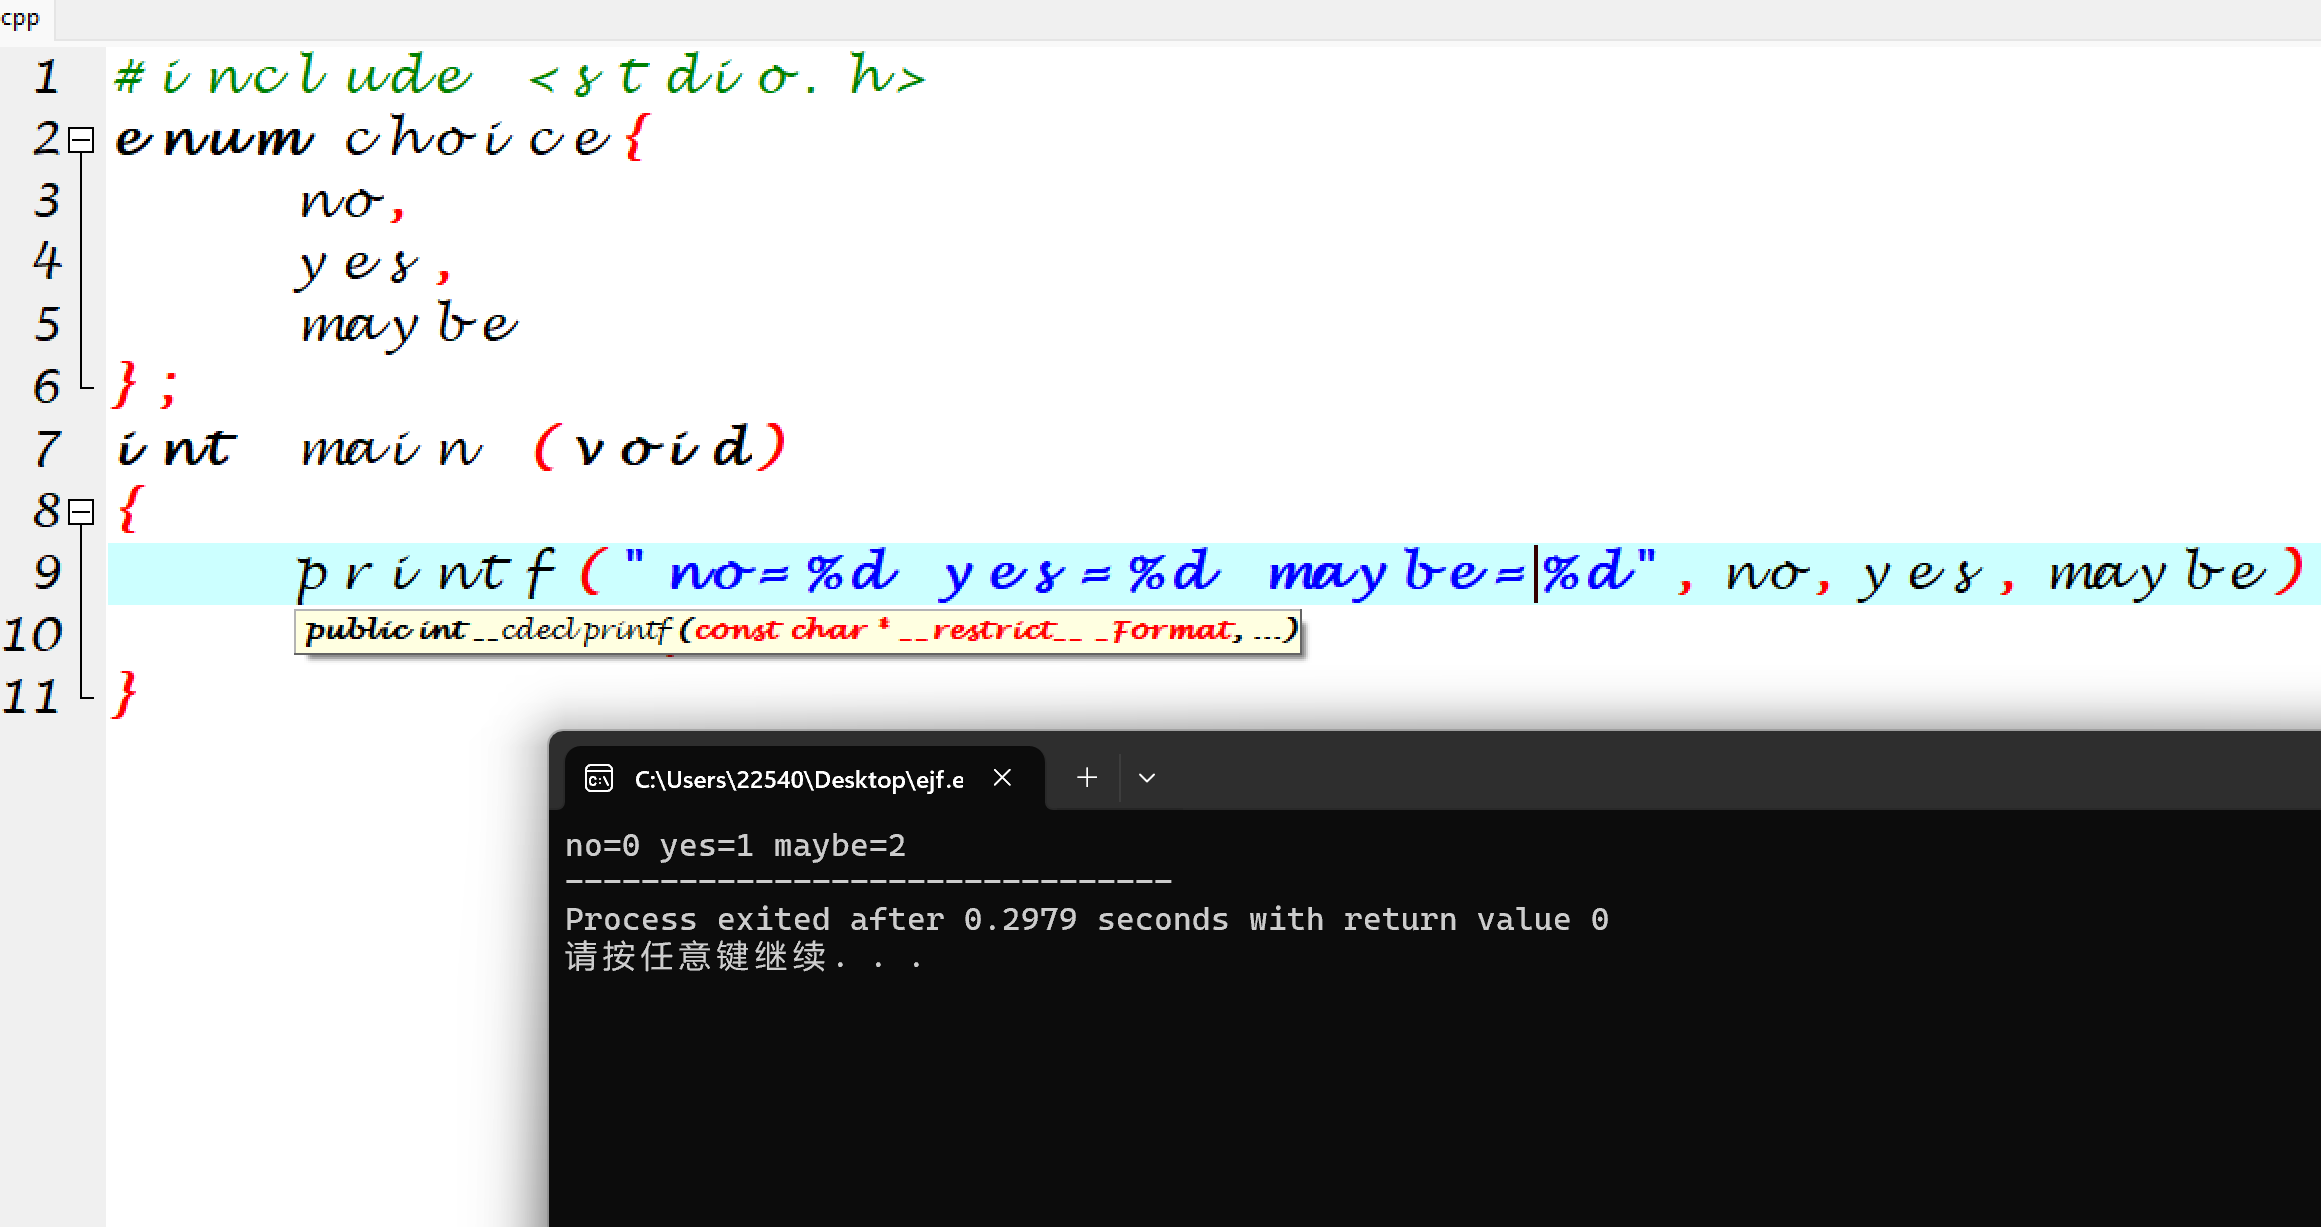Select the C:\Users\22540\Desktop\ejf.e terminal tab
Image resolution: width=2321 pixels, height=1227 pixels.
point(798,780)
